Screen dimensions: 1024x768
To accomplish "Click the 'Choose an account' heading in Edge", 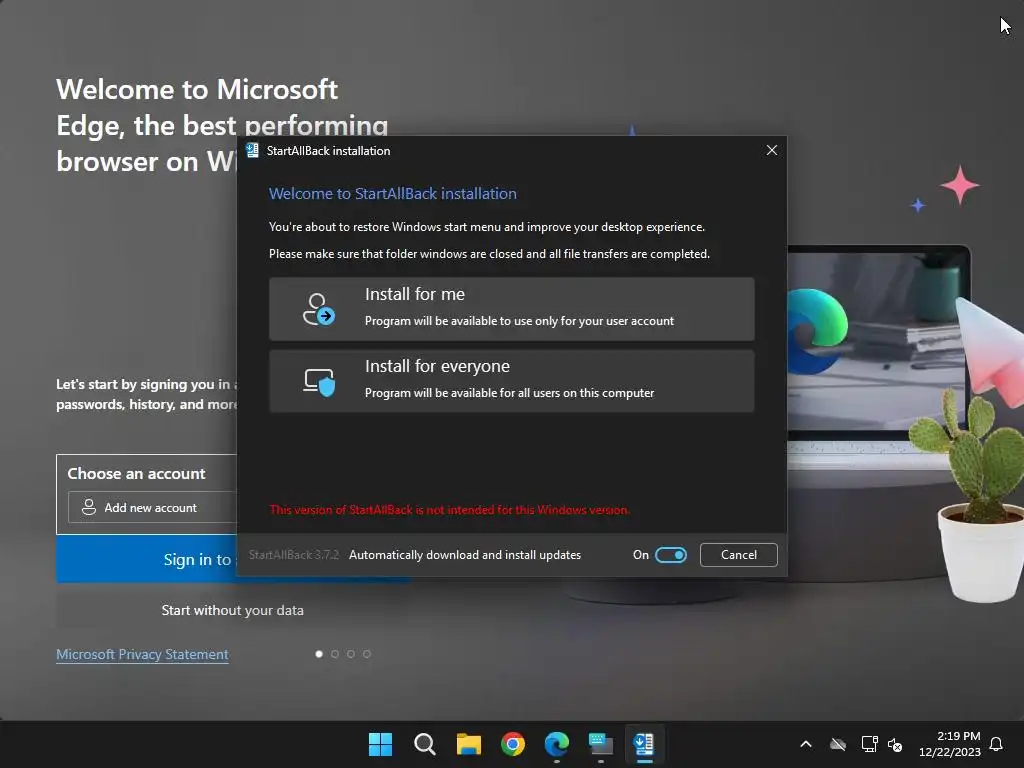I will (x=136, y=473).
